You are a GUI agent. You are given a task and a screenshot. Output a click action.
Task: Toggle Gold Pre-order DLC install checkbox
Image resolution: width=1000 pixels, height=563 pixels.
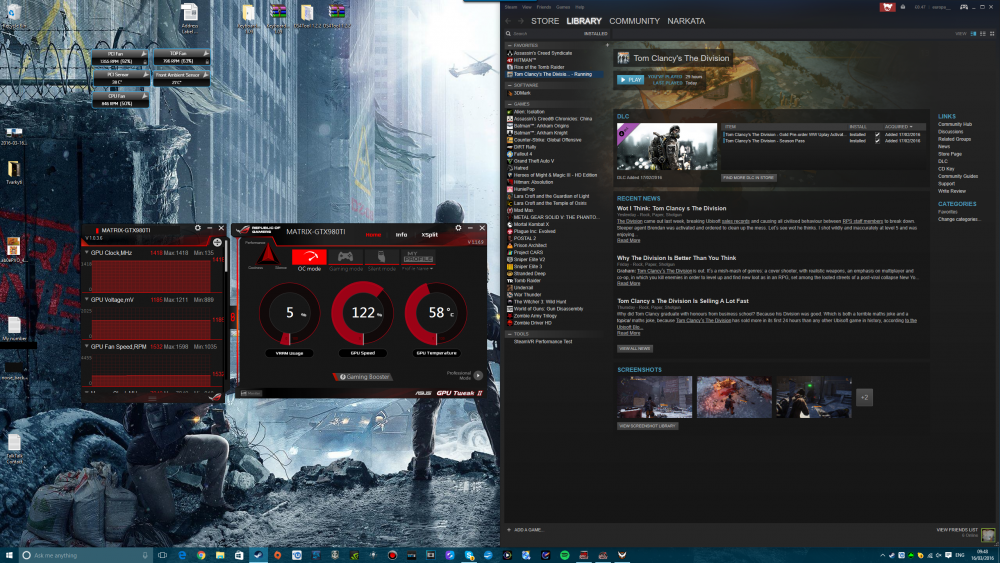coord(877,135)
